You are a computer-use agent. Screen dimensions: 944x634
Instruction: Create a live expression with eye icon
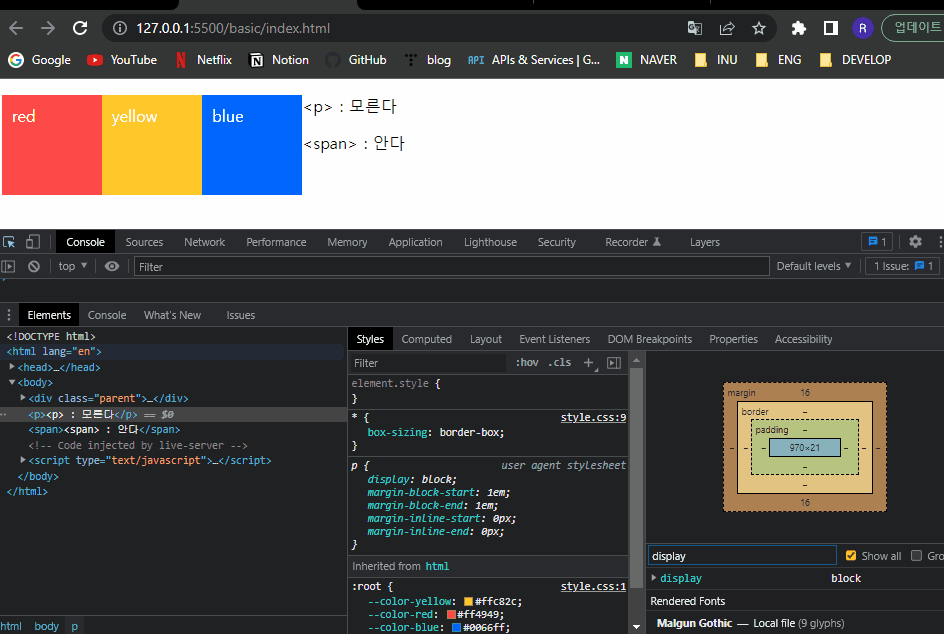pyautogui.click(x=112, y=266)
